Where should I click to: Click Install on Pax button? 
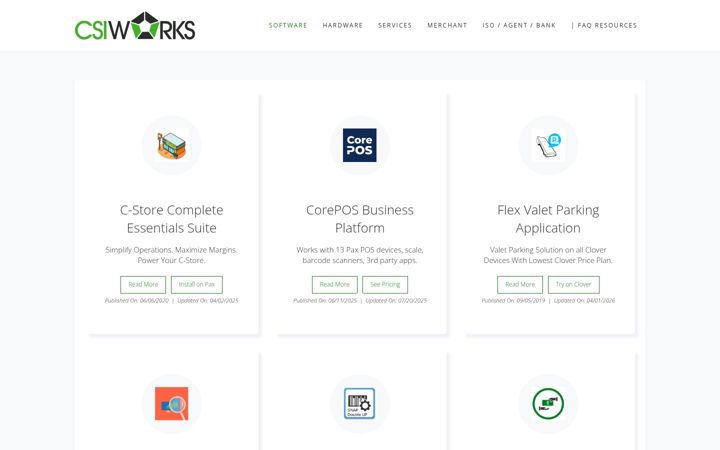197,285
